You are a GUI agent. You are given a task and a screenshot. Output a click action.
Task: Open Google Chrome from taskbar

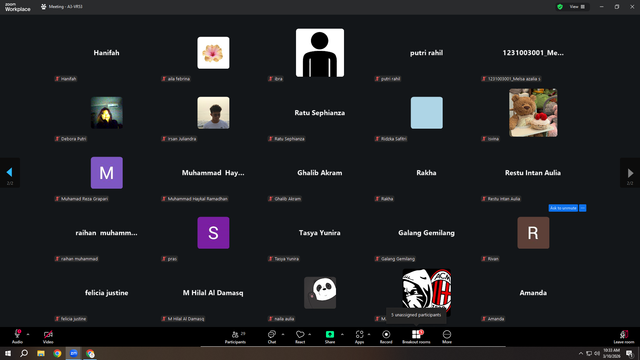pyautogui.click(x=57, y=353)
